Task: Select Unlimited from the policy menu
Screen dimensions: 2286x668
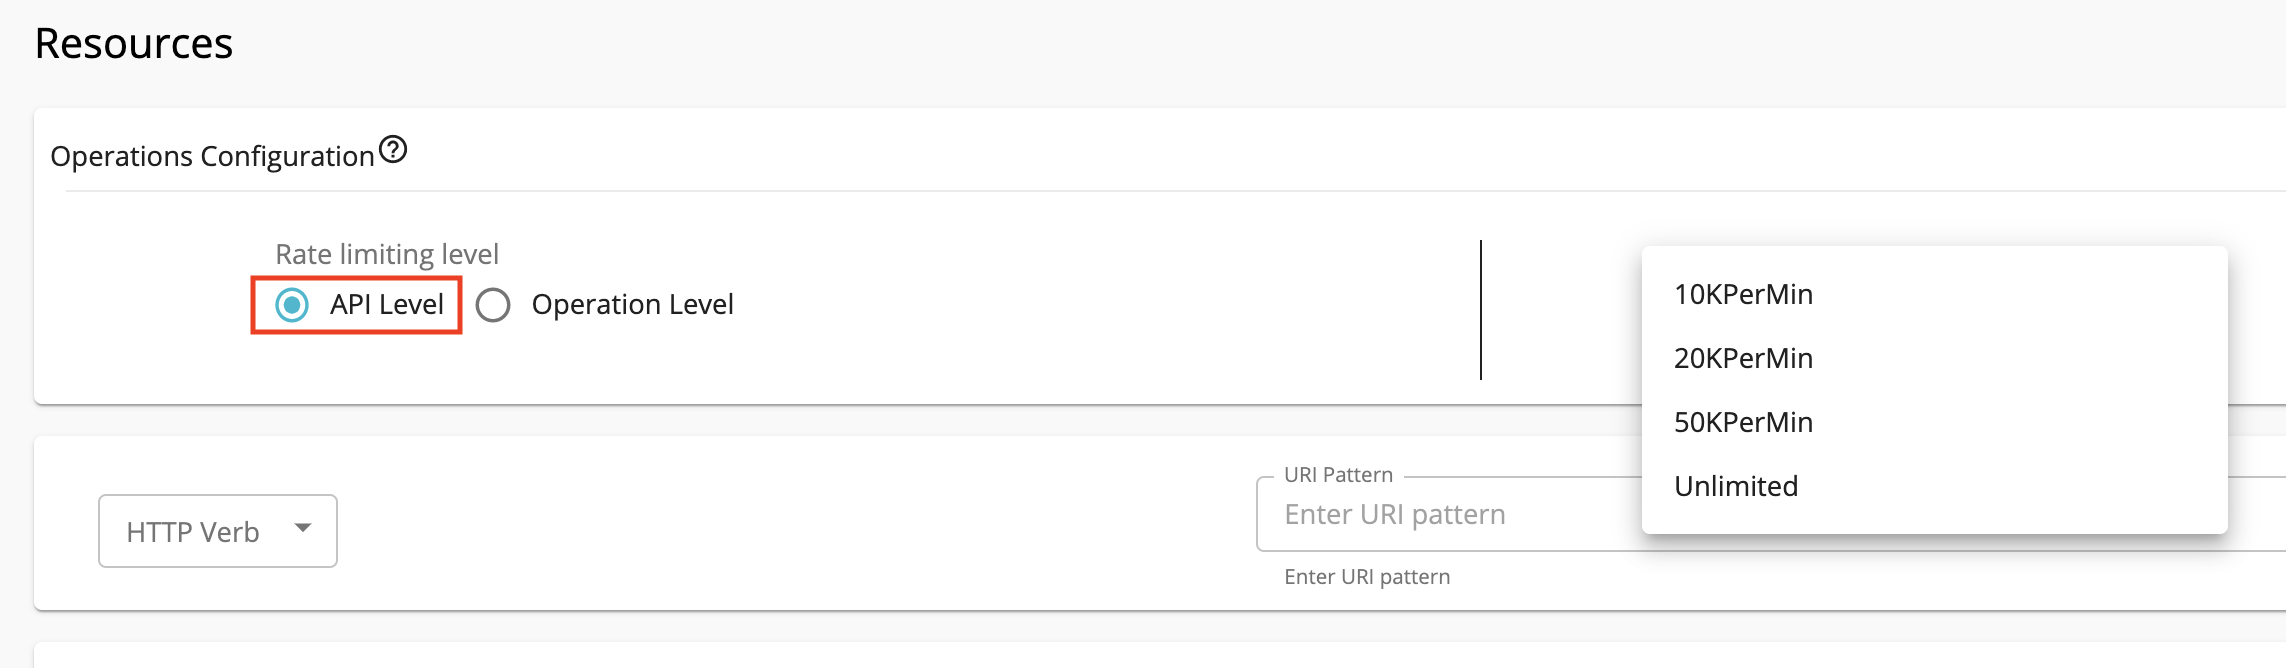Action: tap(1737, 486)
